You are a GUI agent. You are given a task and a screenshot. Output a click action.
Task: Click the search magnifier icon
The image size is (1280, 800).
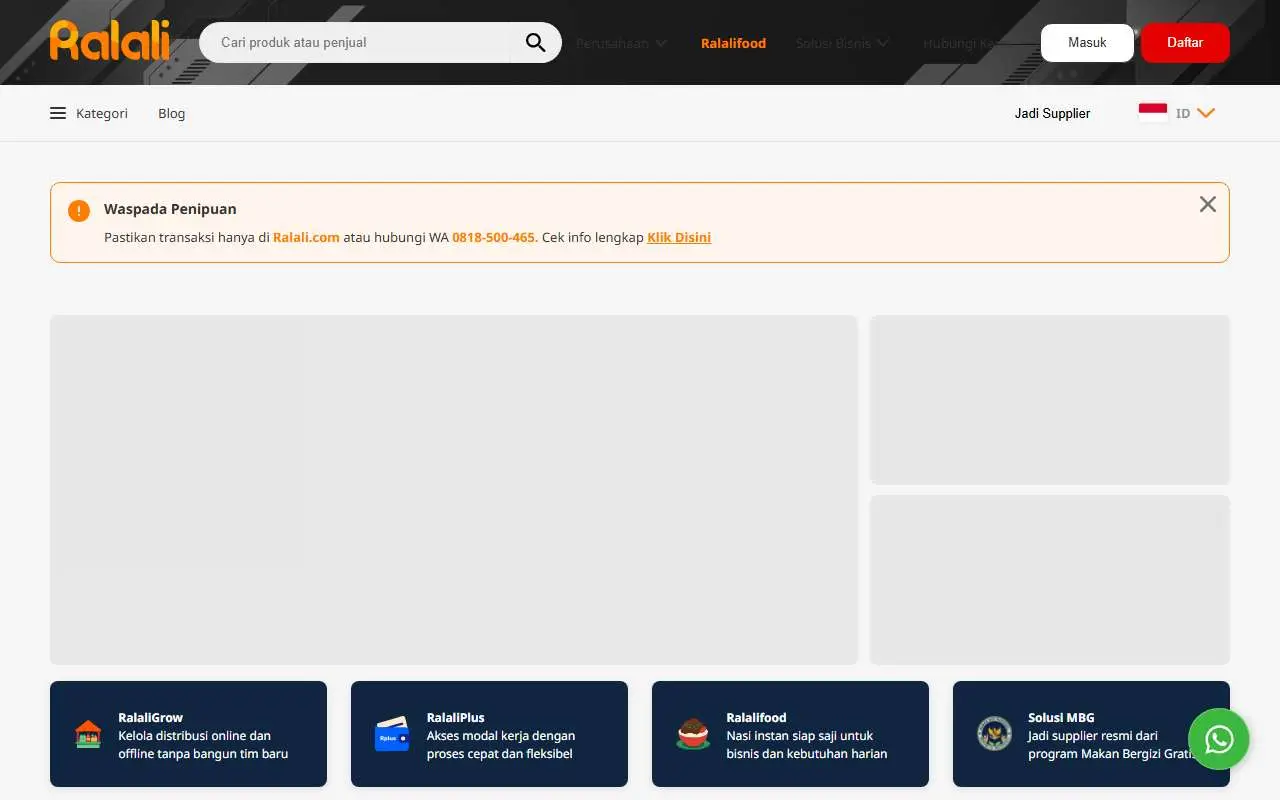(535, 42)
